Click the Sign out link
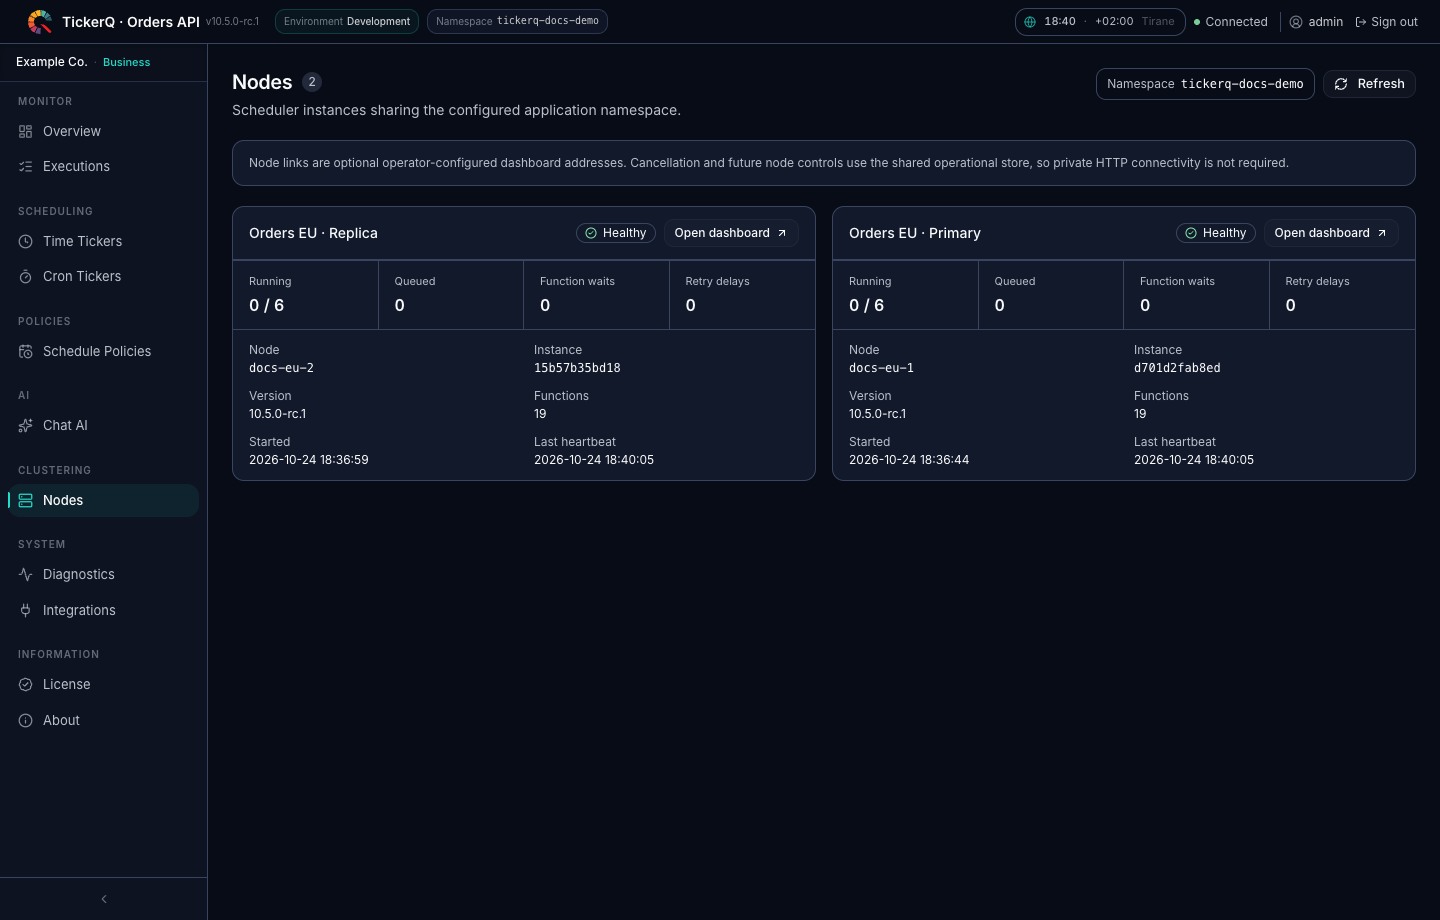Screen dimensions: 1440x920 click(1386, 21)
